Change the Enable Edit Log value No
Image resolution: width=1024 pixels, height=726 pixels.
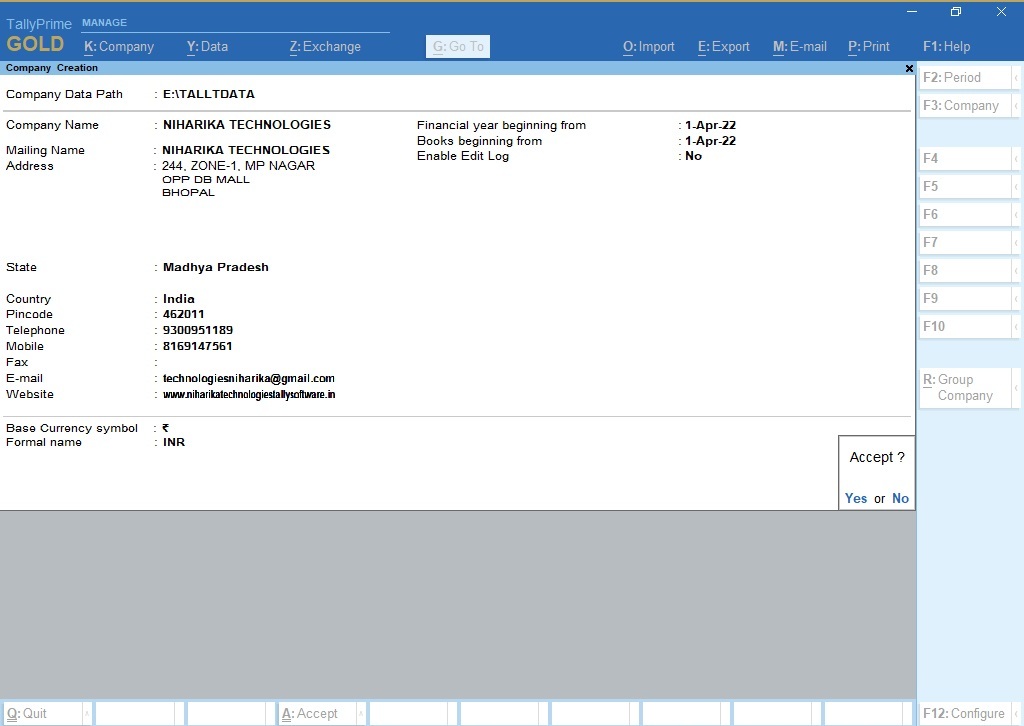point(694,156)
